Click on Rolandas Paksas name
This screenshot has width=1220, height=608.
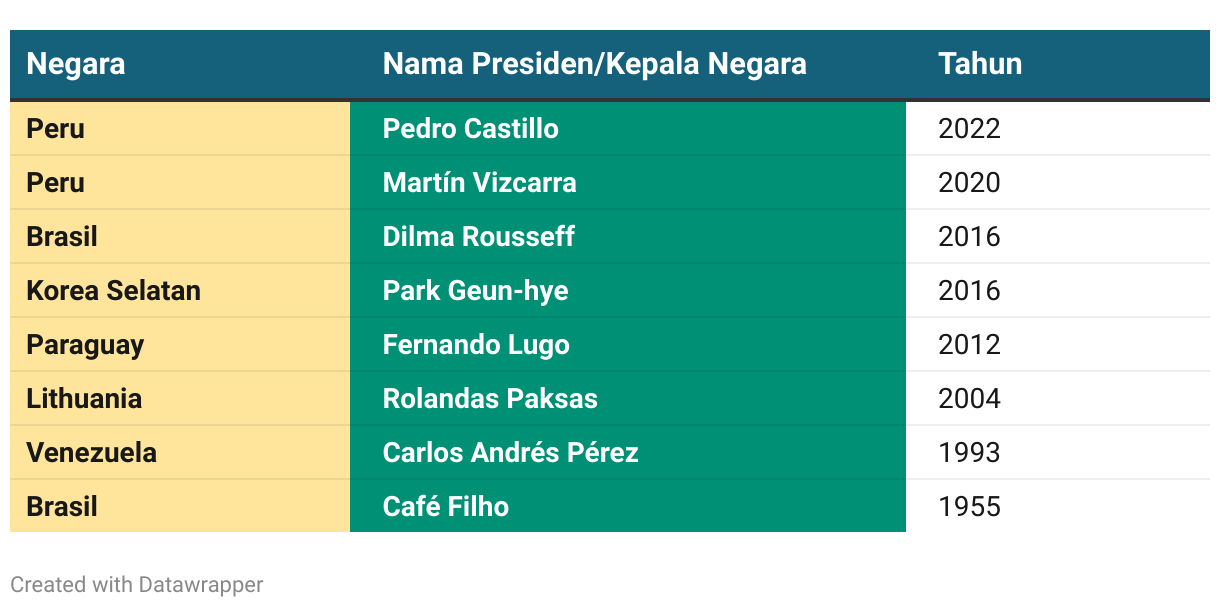coord(490,399)
